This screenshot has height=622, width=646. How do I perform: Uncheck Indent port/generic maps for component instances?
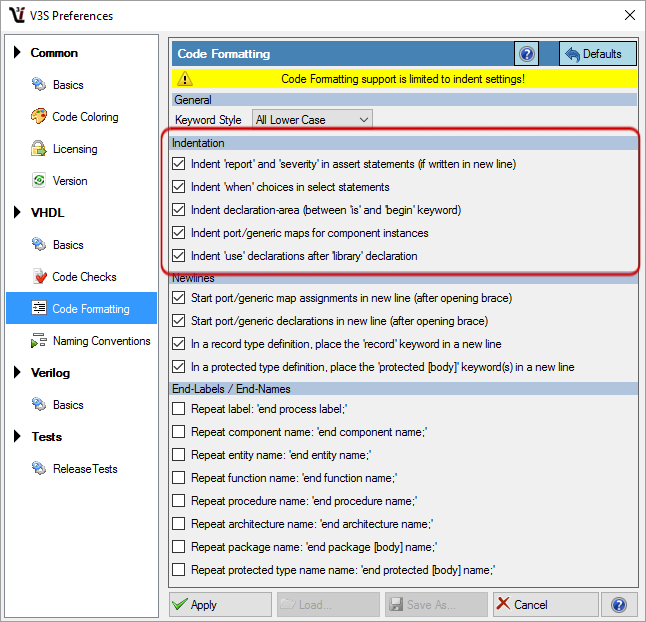tap(178, 233)
